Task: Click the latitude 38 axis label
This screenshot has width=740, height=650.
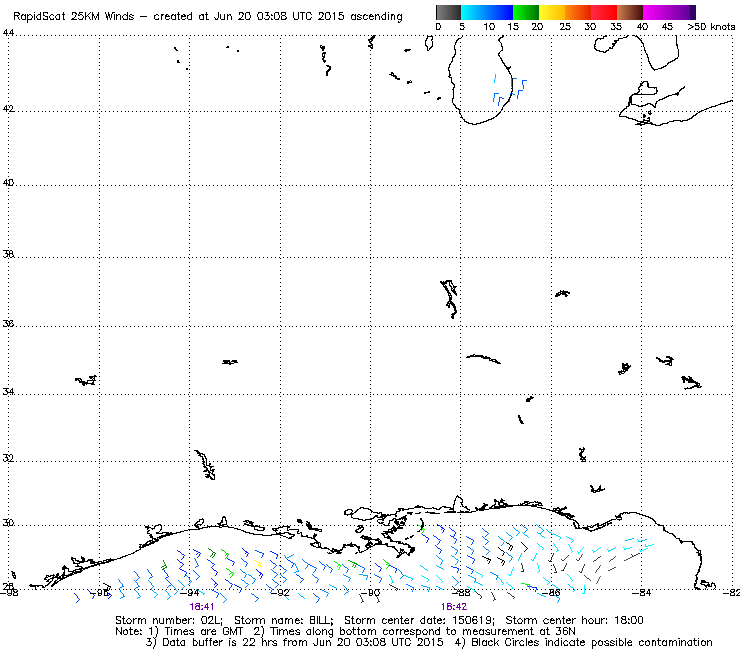Action: click(8, 254)
